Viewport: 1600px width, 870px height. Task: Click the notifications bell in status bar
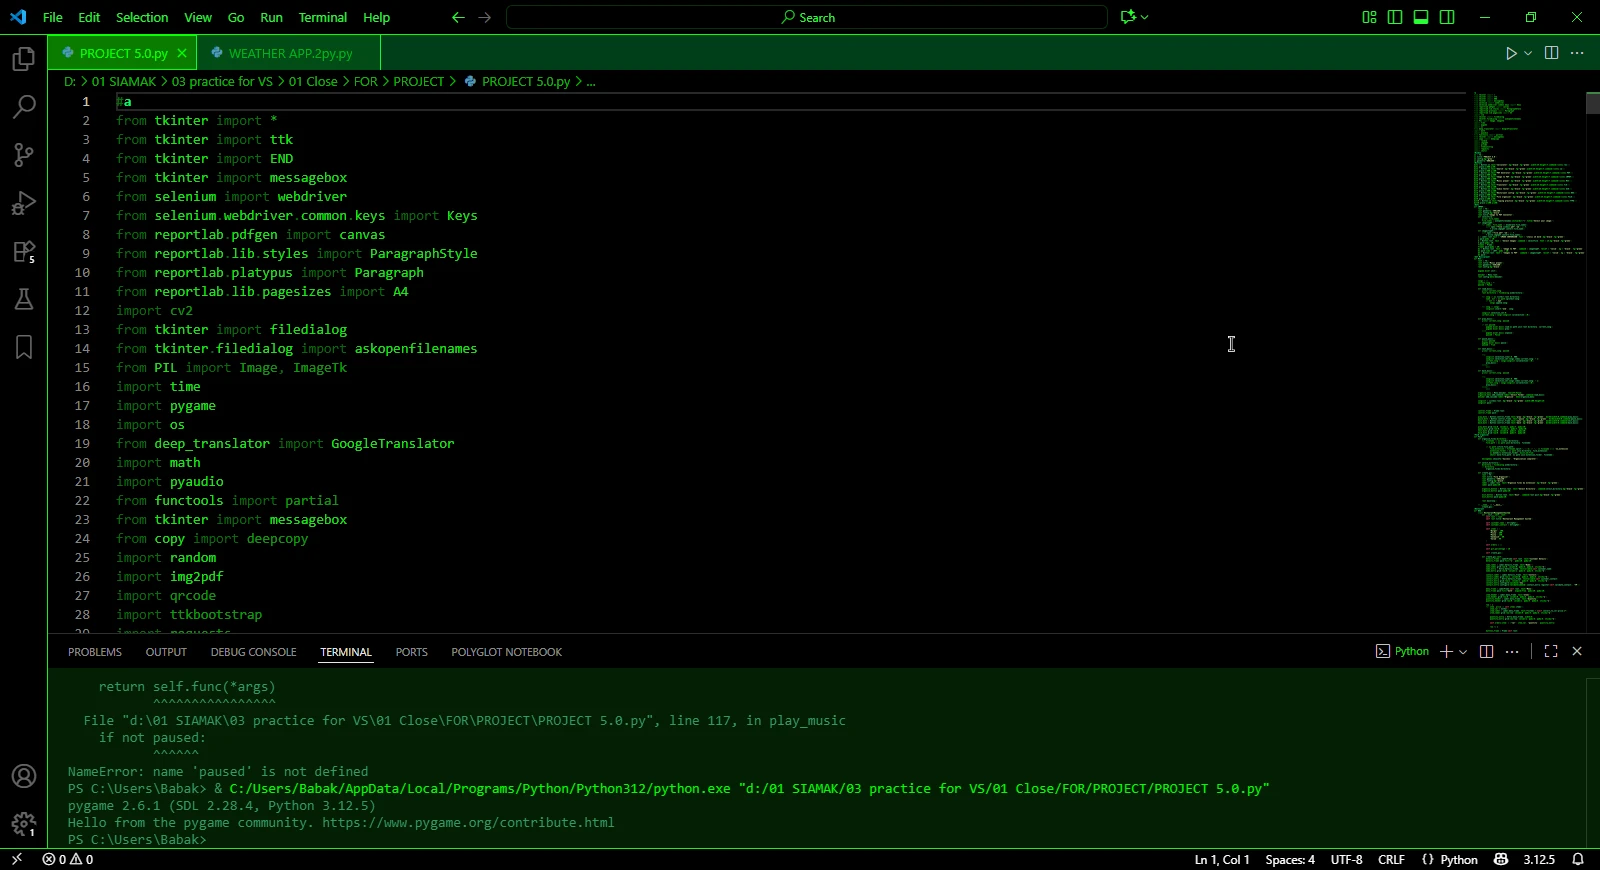click(1578, 860)
